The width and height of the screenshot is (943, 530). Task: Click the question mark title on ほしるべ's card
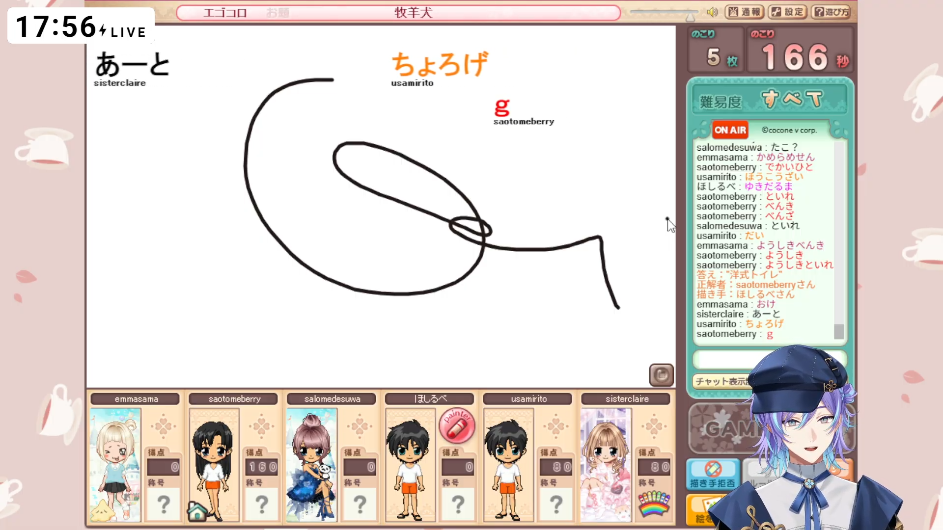pos(458,504)
